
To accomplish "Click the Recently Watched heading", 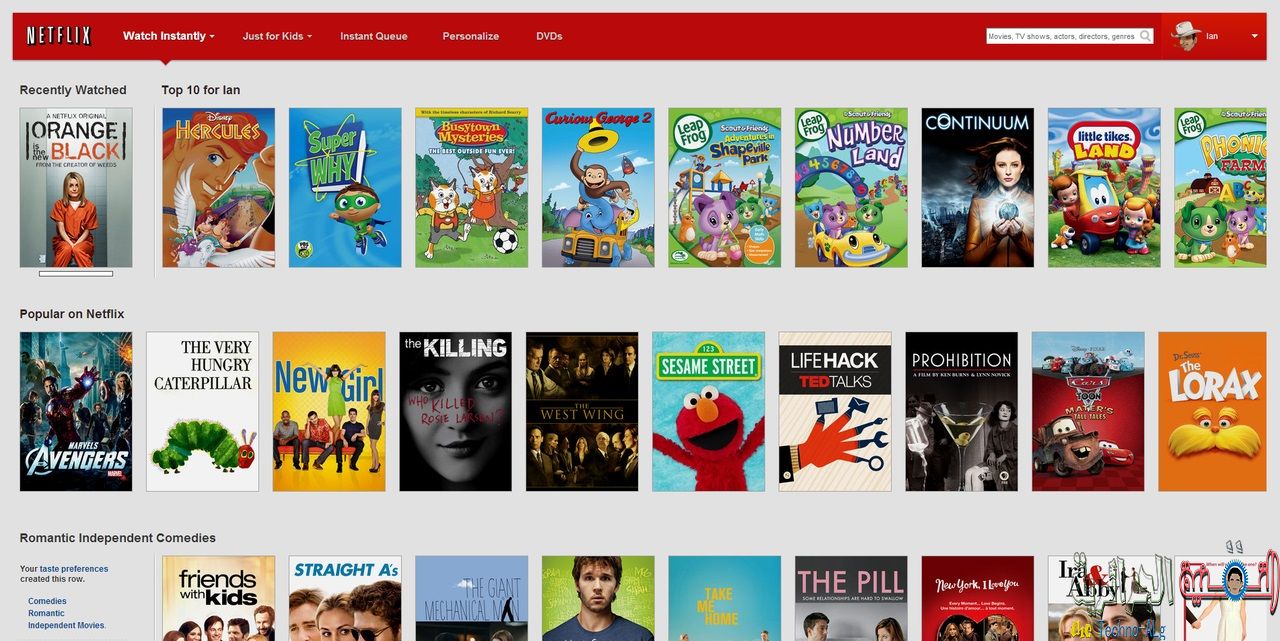I will click(73, 90).
